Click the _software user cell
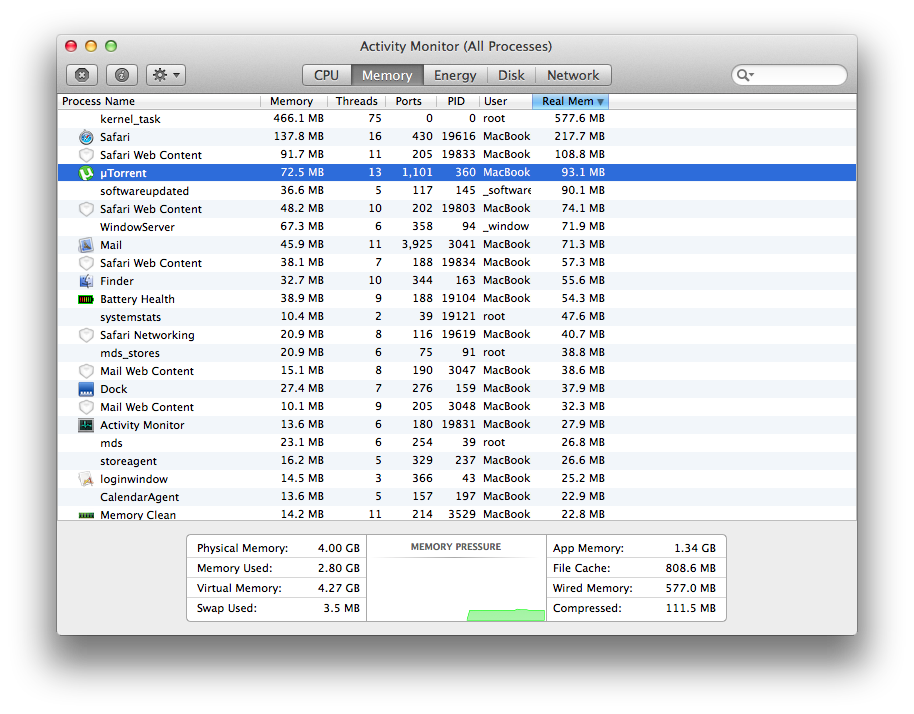The width and height of the screenshot is (914, 714). [507, 191]
